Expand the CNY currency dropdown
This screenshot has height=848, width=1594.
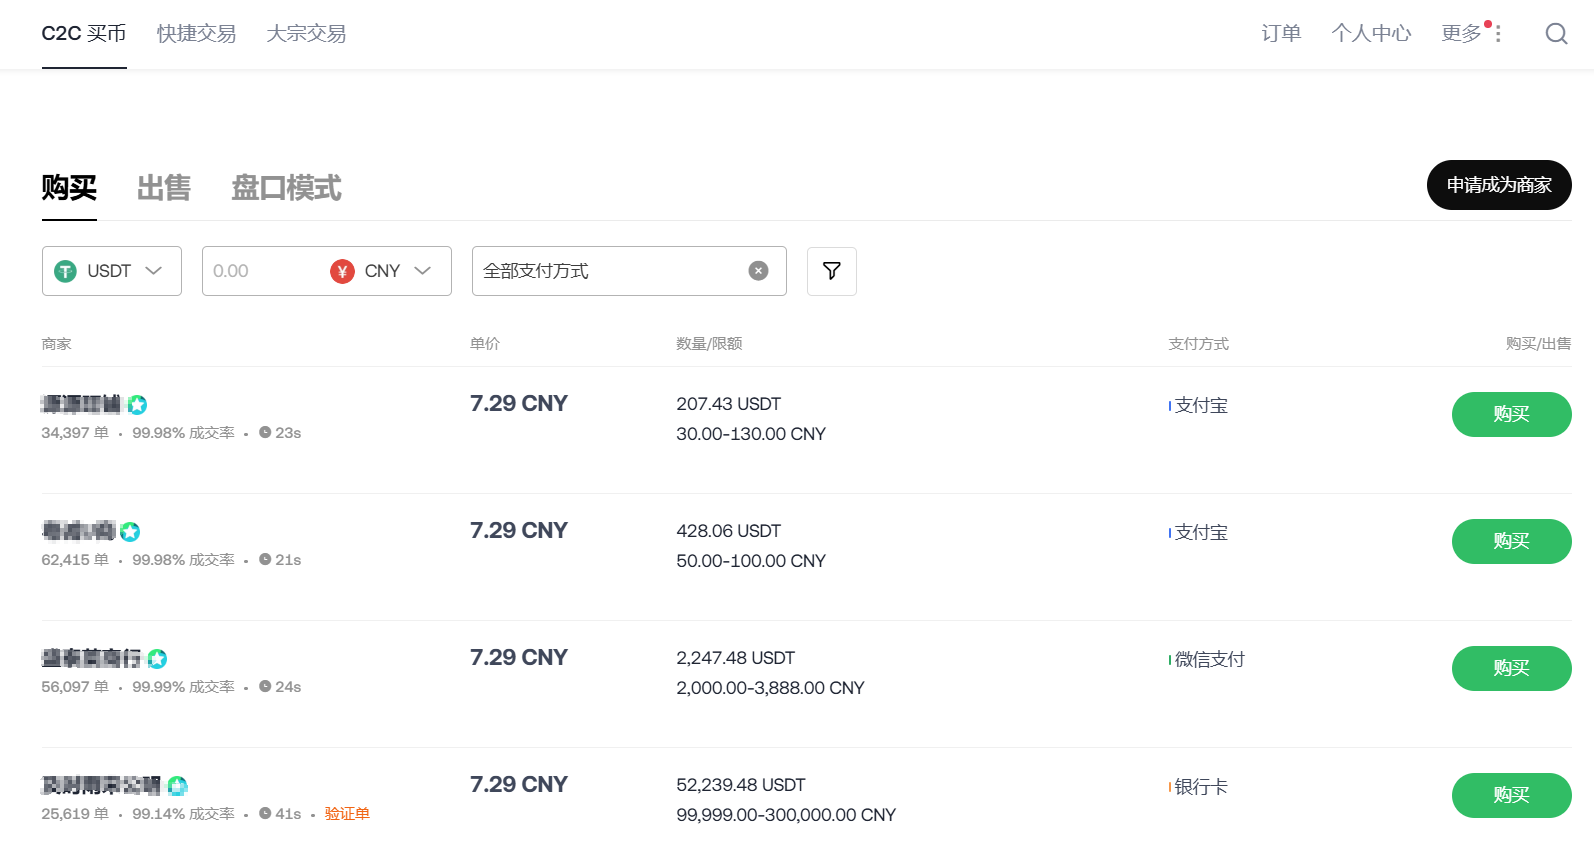click(422, 271)
